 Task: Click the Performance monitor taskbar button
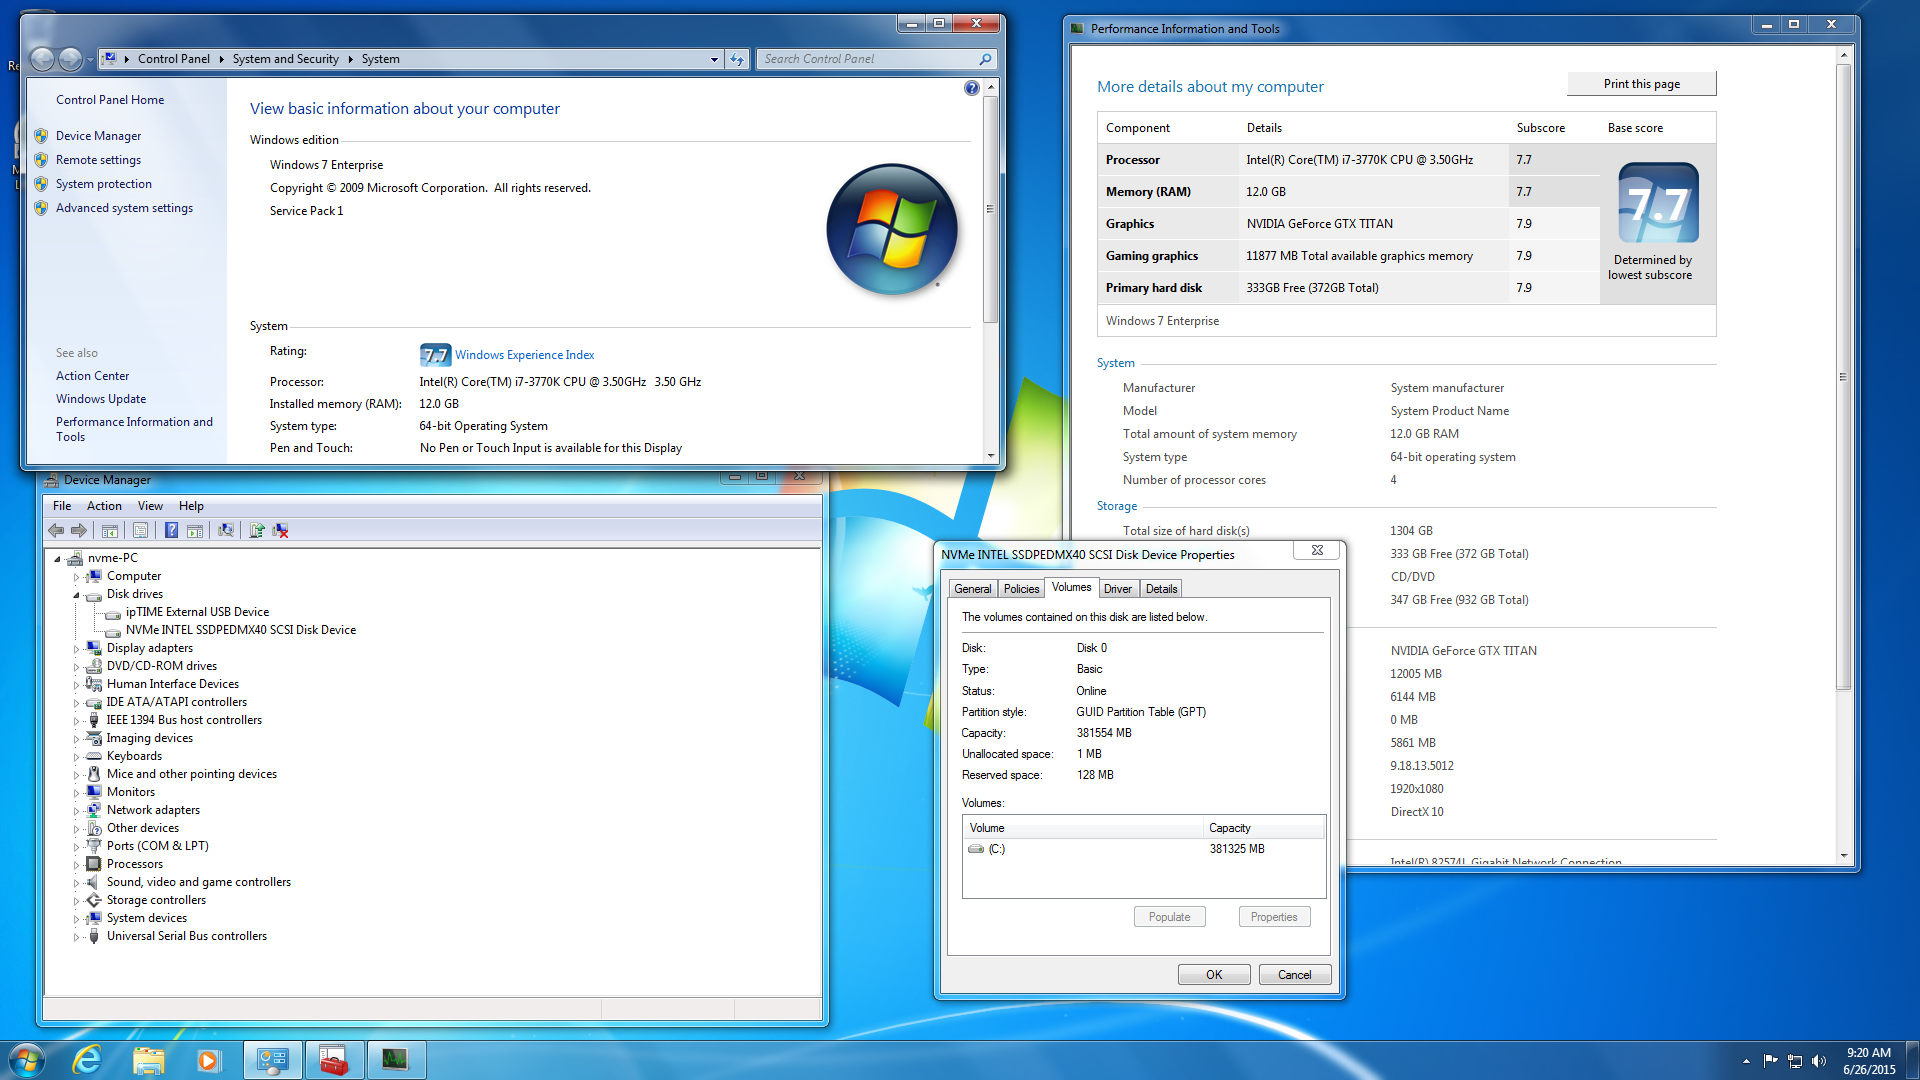click(395, 1060)
